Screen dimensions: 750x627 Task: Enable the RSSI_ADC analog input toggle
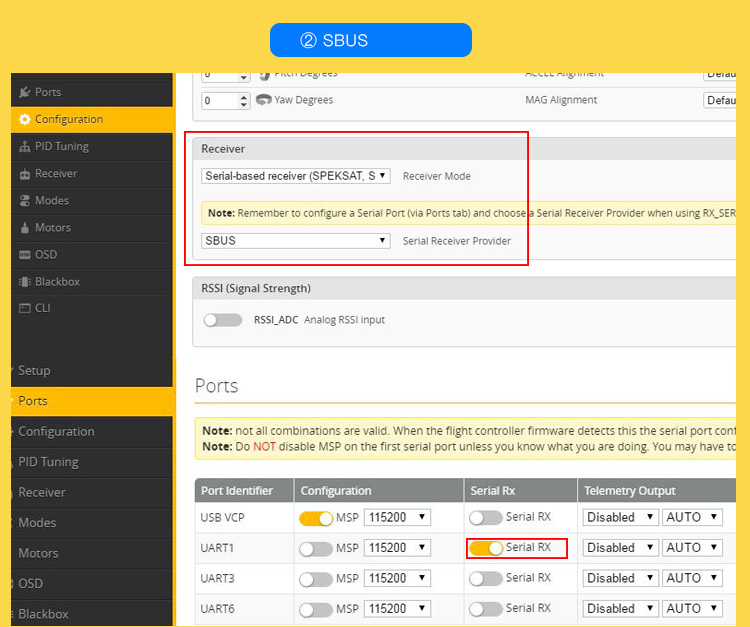(x=222, y=320)
